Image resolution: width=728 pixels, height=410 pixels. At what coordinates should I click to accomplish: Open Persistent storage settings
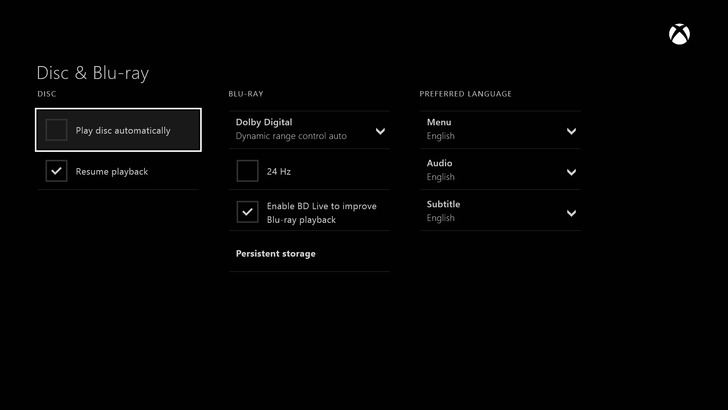[276, 254]
